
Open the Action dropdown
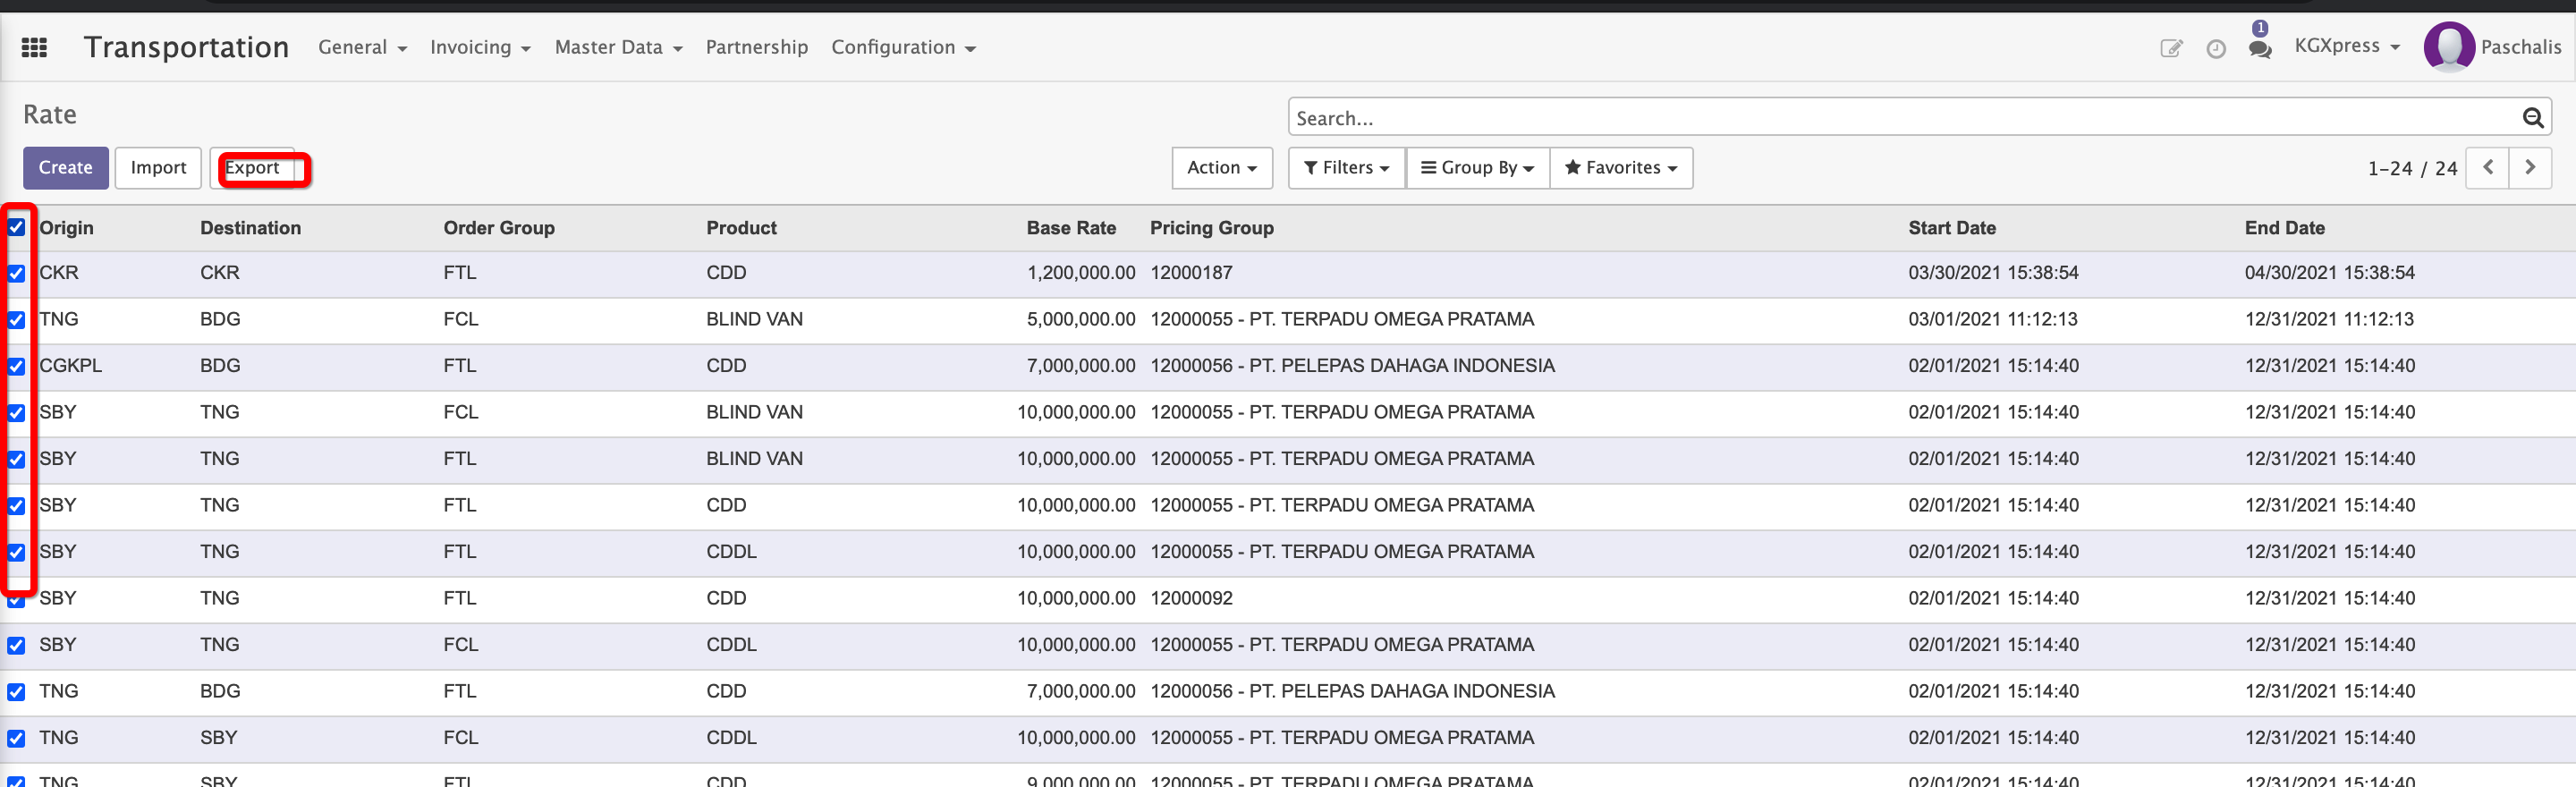coord(1221,167)
